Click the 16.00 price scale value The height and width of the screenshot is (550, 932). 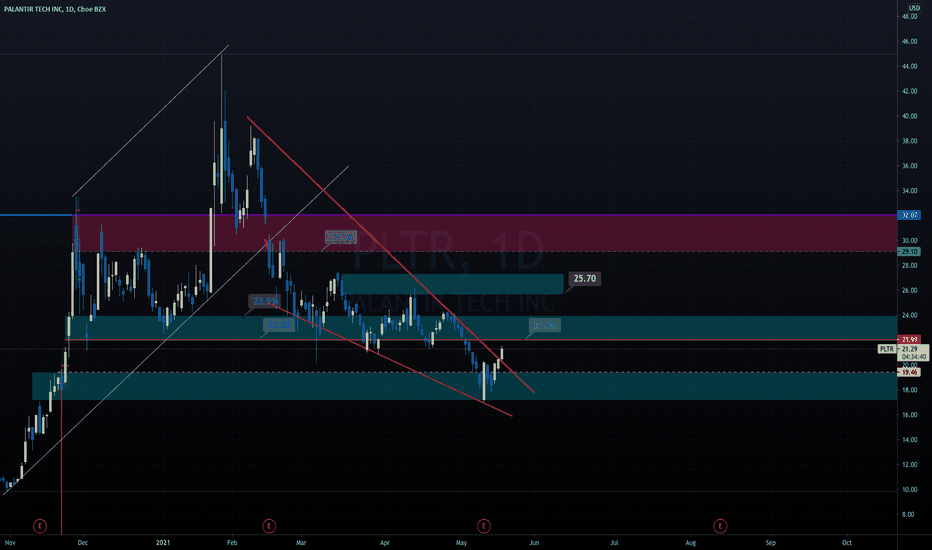click(909, 415)
